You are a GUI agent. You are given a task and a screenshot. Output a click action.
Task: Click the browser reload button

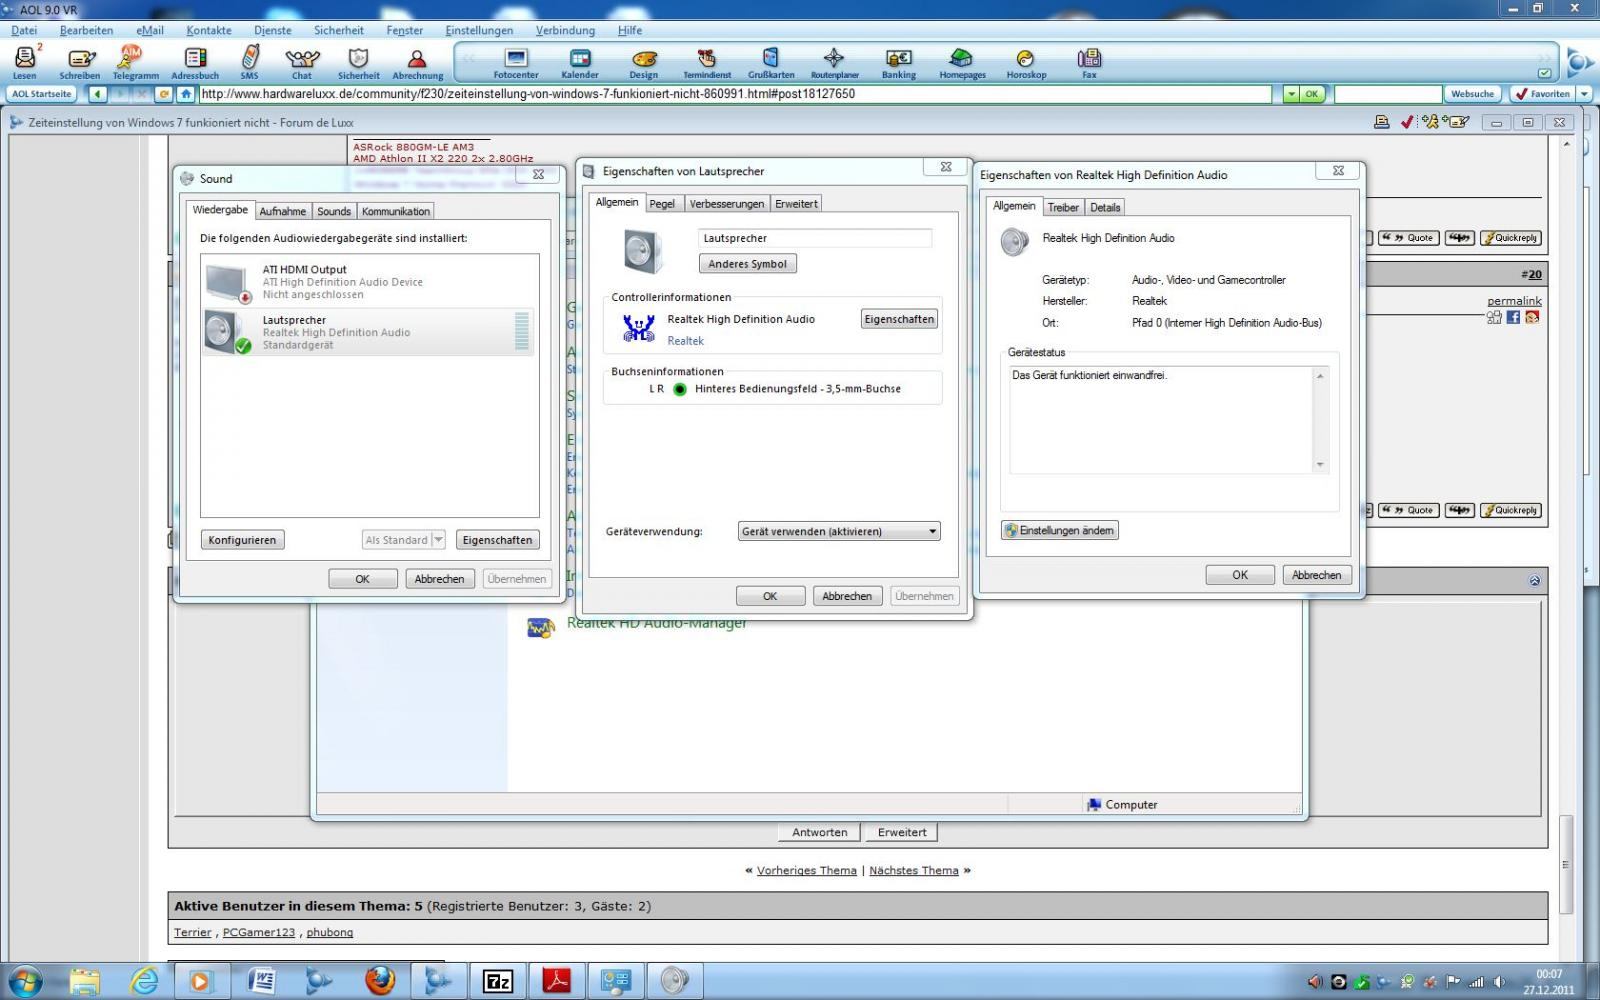tap(164, 94)
